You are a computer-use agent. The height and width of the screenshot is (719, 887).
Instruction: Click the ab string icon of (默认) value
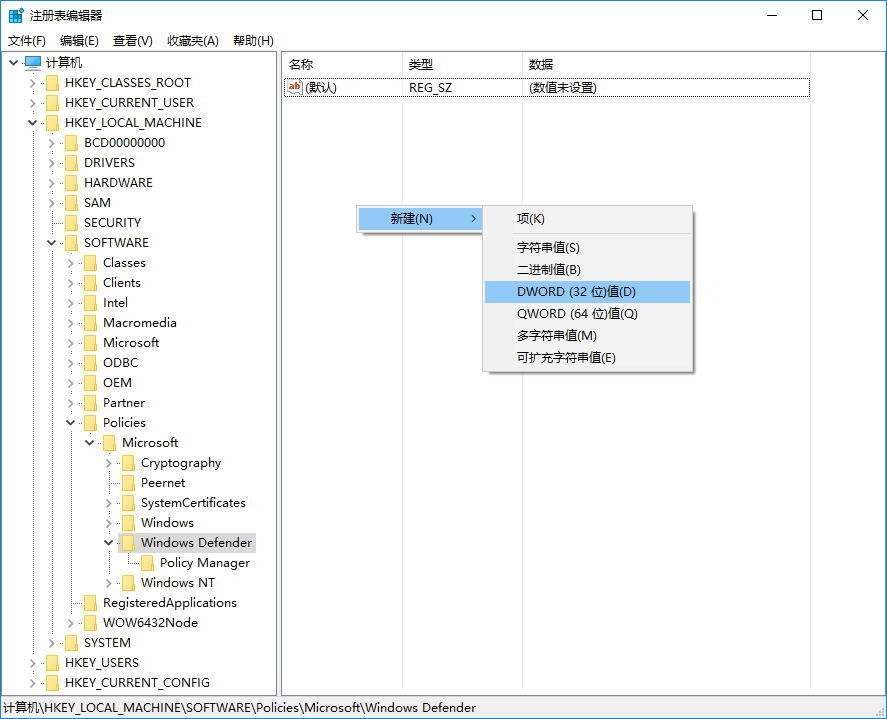click(295, 88)
